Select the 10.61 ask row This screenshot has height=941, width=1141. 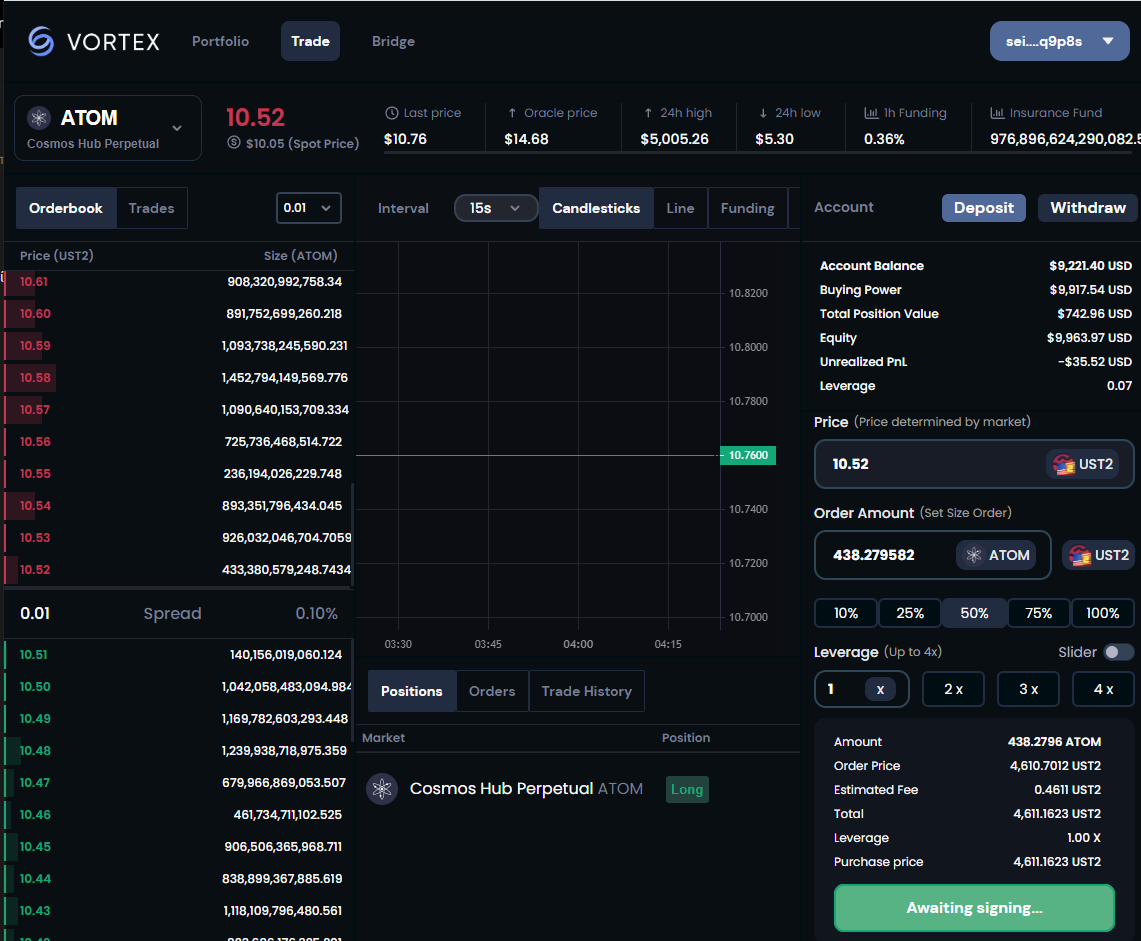pyautogui.click(x=179, y=282)
